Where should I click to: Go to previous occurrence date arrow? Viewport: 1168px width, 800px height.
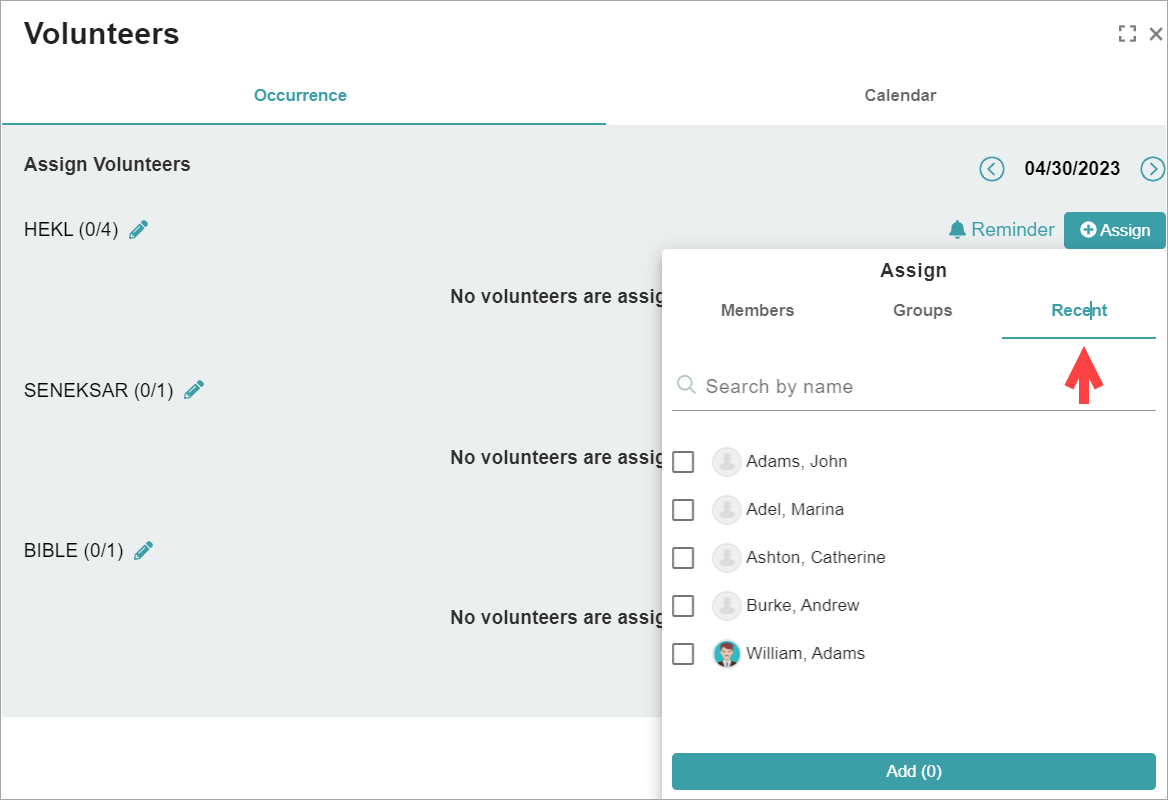point(991,169)
